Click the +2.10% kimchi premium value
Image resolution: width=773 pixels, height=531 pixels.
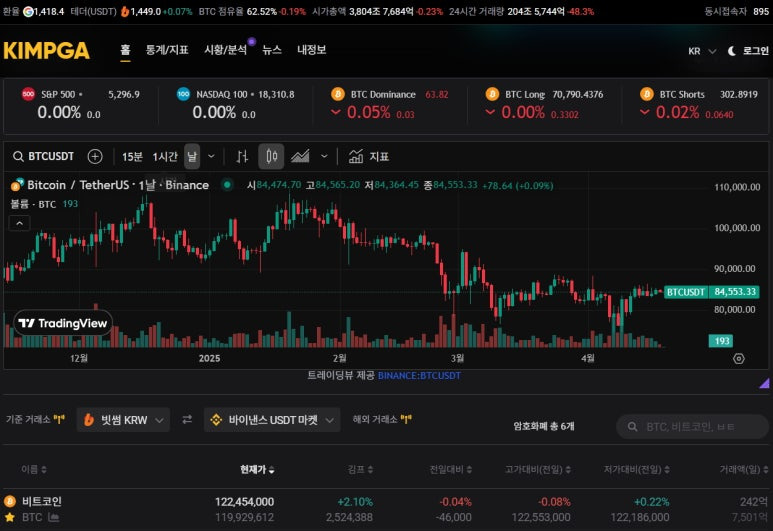point(355,502)
